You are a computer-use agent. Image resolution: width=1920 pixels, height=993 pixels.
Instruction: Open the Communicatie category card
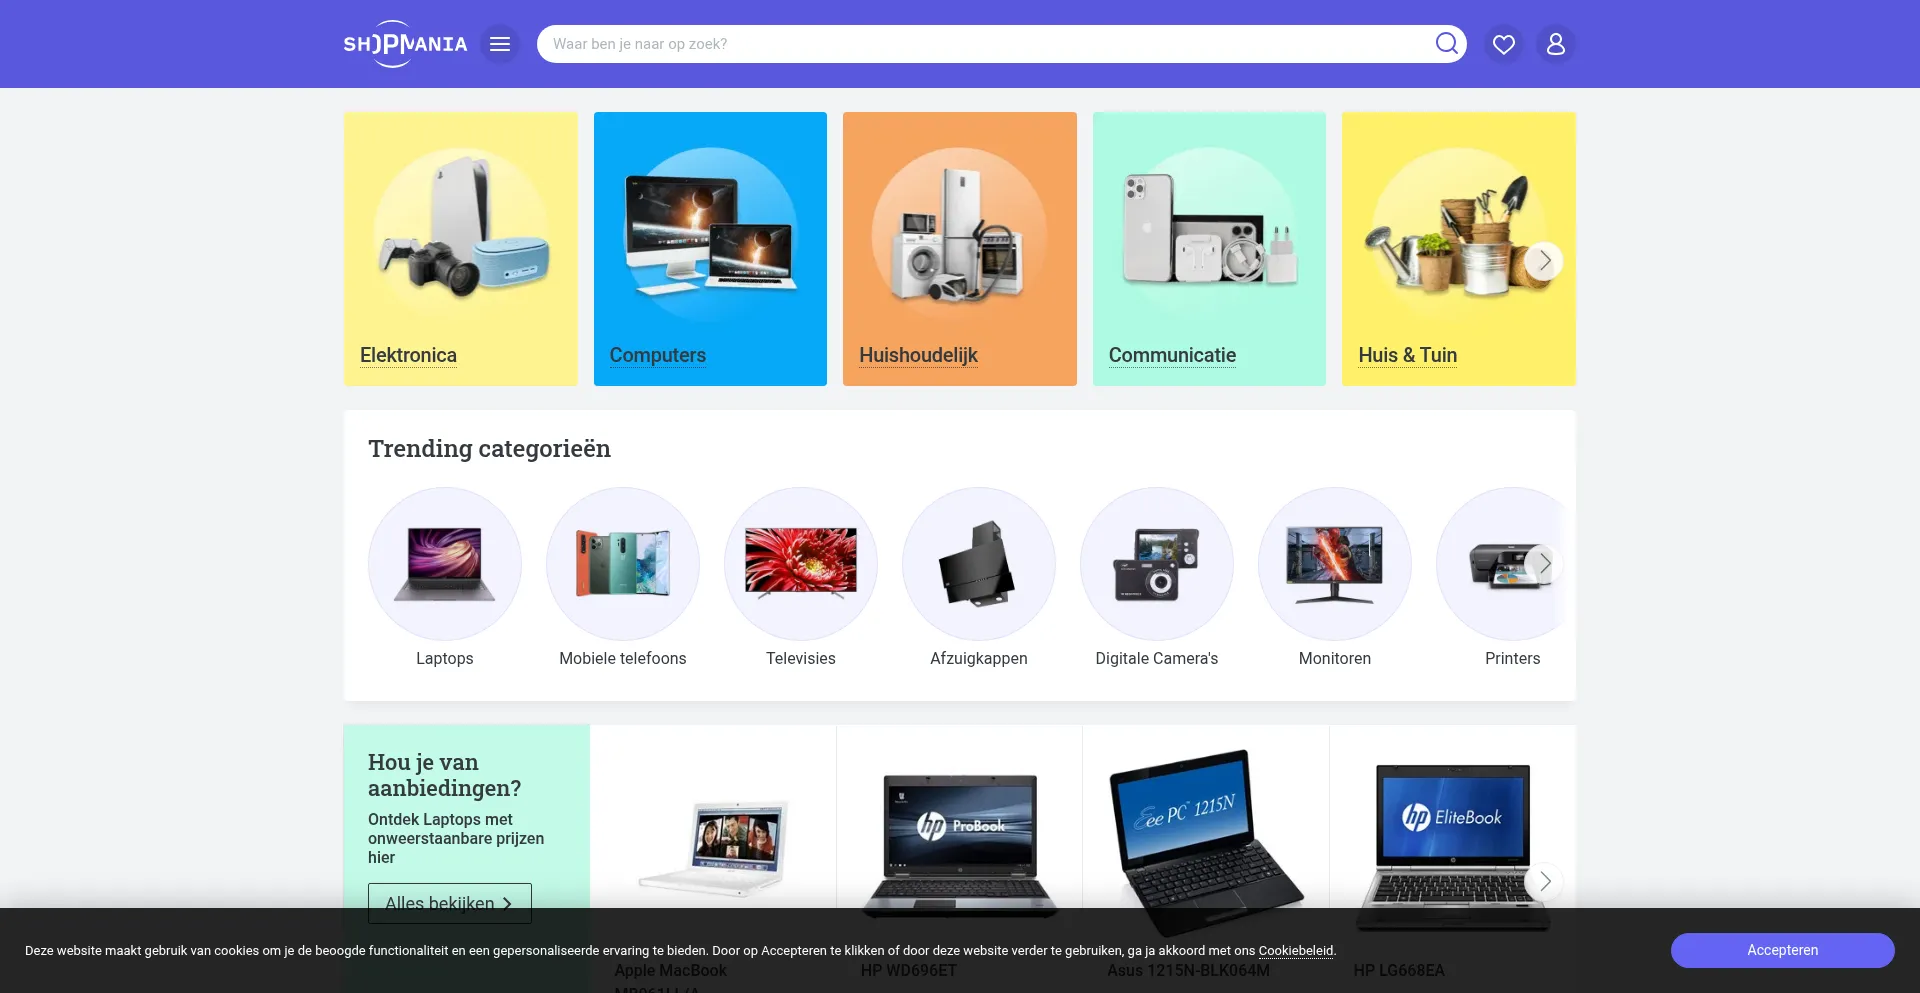[1209, 249]
